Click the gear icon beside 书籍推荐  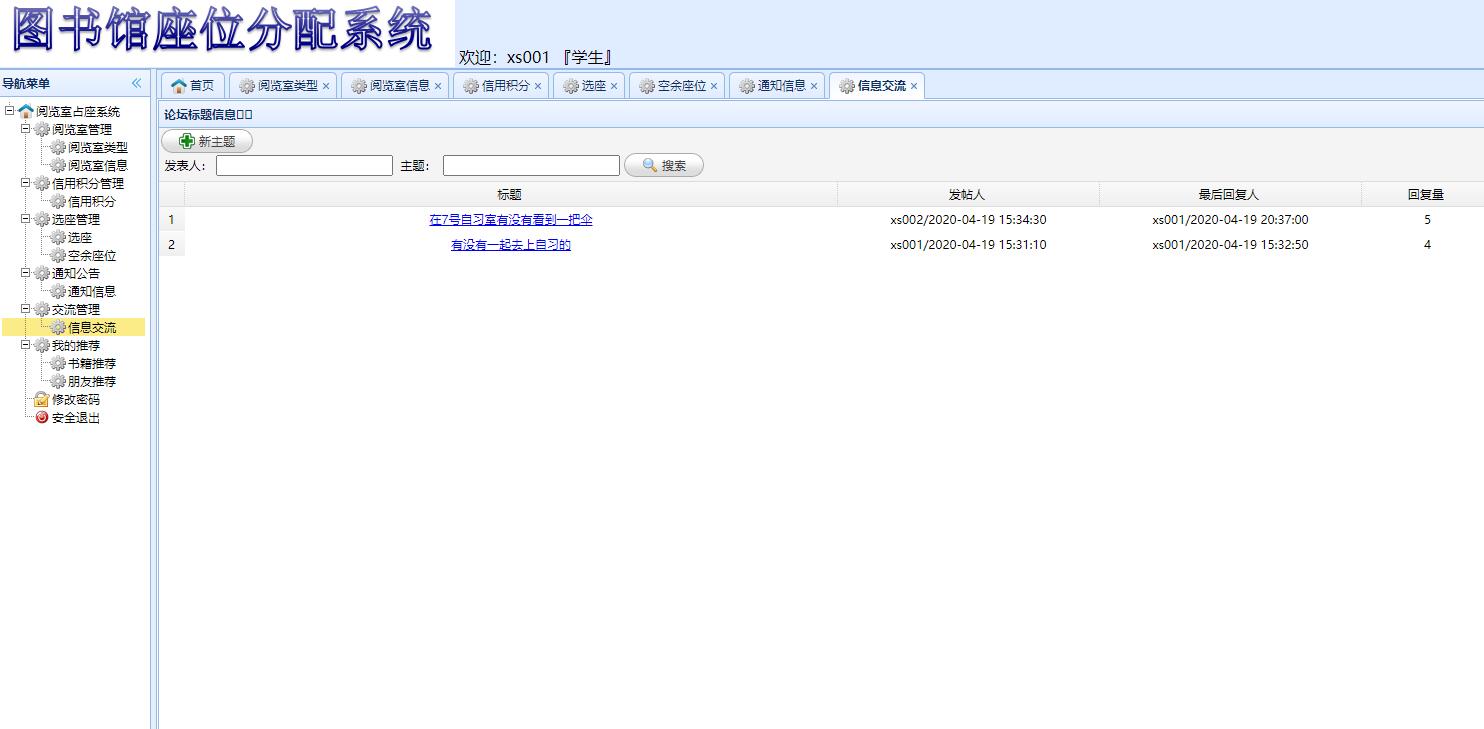(56, 363)
